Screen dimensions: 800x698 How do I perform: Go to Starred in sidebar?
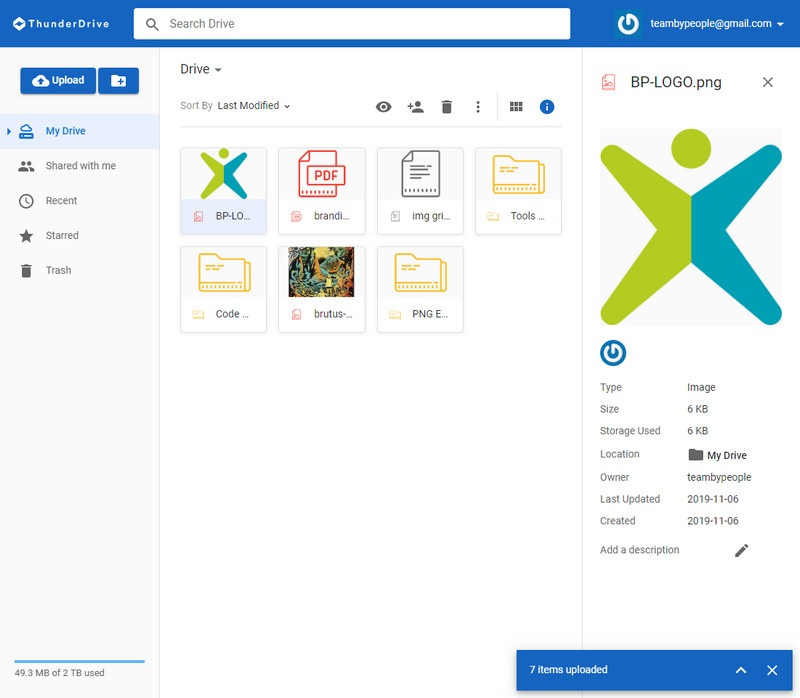(62, 236)
